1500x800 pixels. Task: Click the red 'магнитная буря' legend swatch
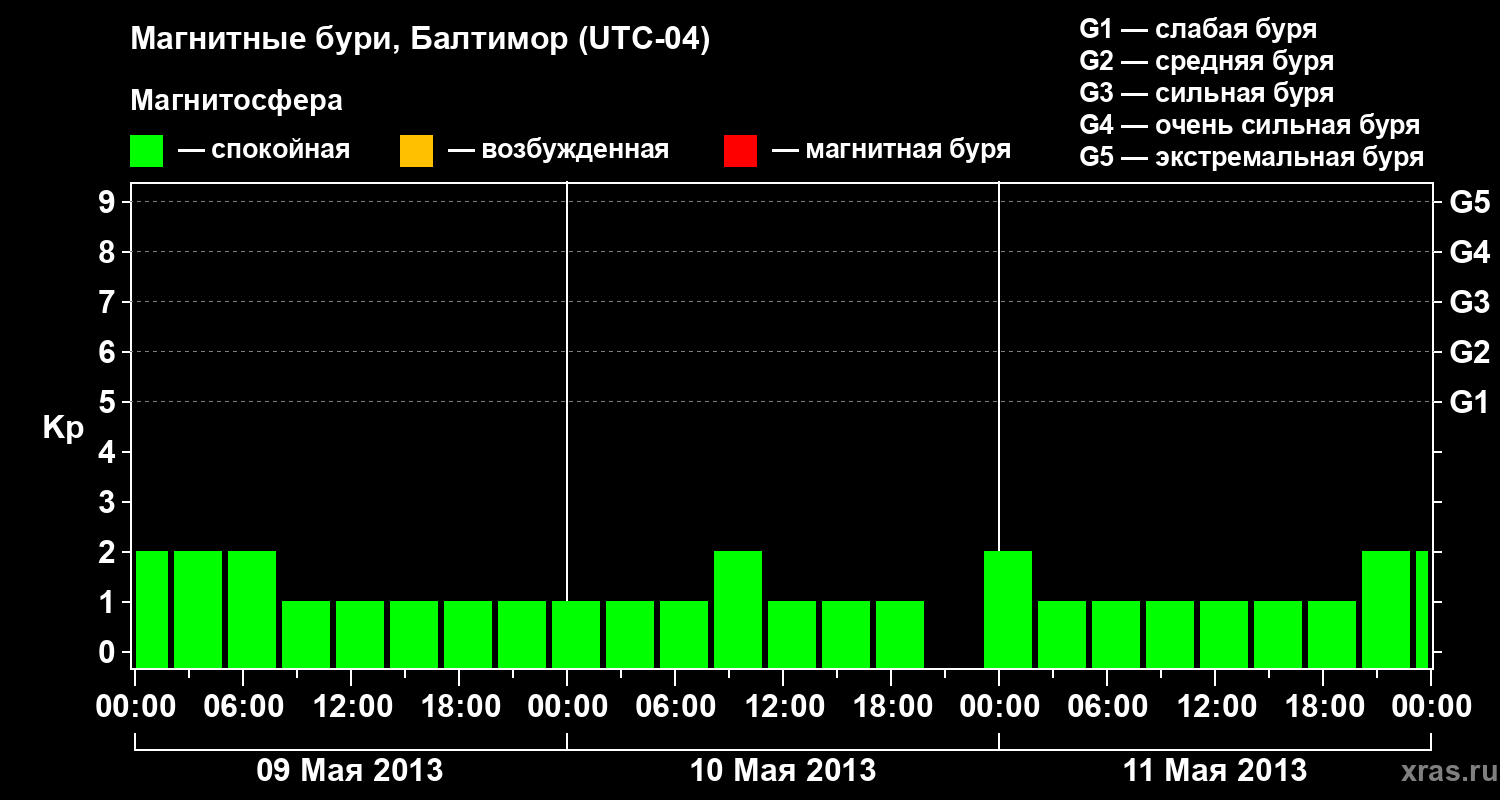pos(740,151)
